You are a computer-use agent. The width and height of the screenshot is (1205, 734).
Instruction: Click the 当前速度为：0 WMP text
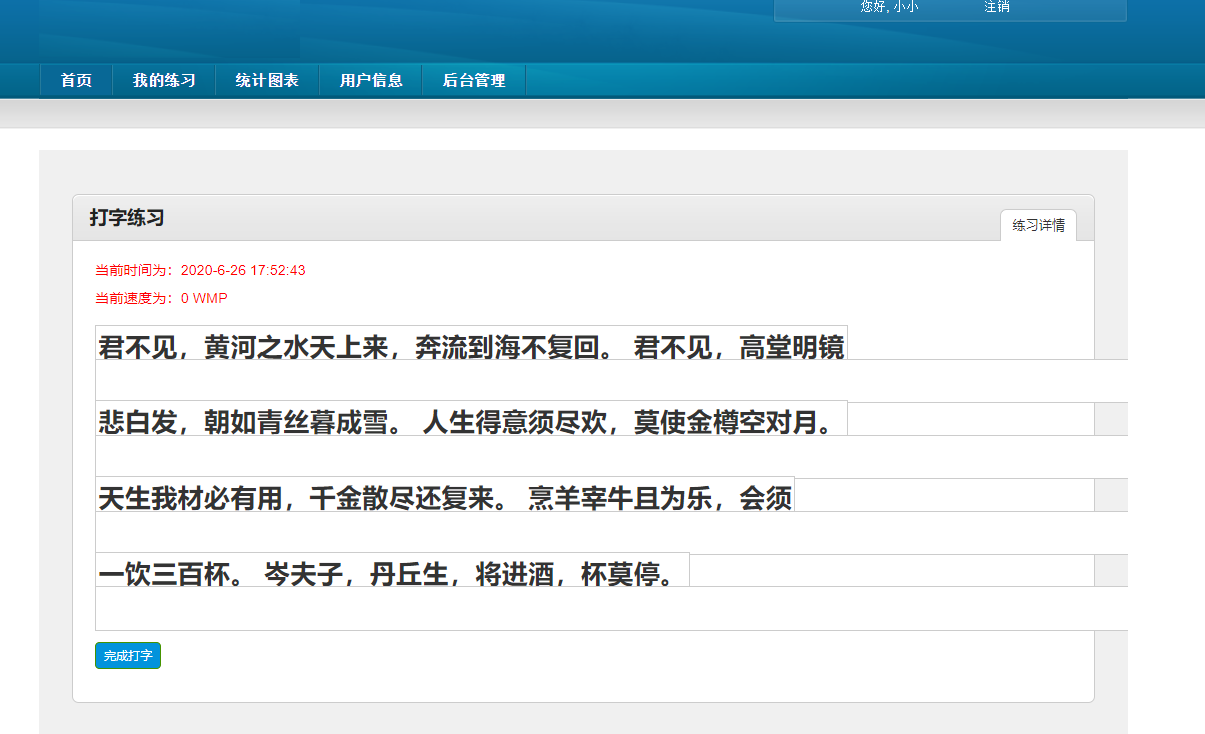(x=162, y=298)
